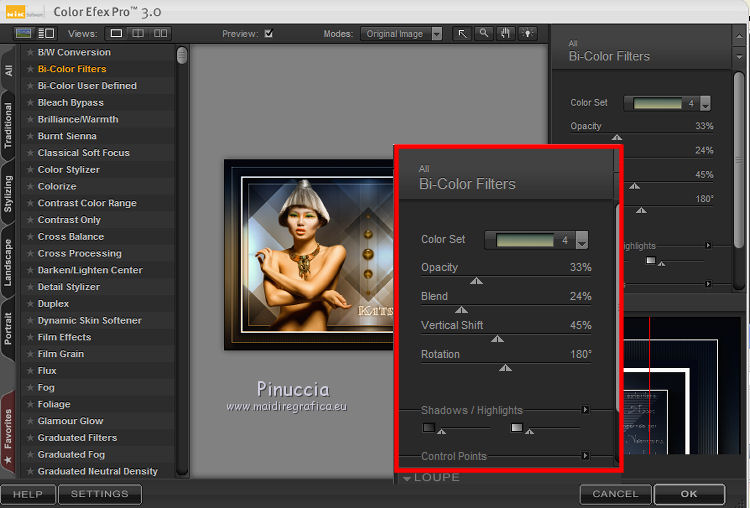The image size is (750, 508).
Task: Click the star beside Bleach Bypass
Action: pos(30,102)
